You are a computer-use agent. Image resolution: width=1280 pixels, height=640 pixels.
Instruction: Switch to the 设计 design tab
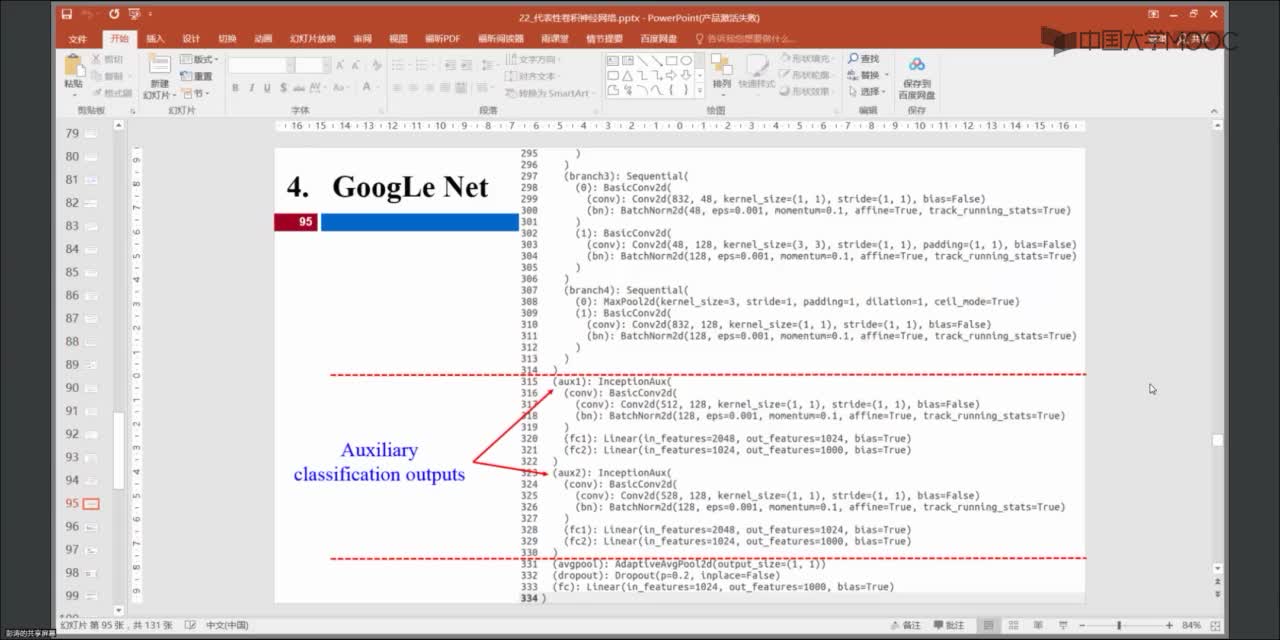pos(191,39)
